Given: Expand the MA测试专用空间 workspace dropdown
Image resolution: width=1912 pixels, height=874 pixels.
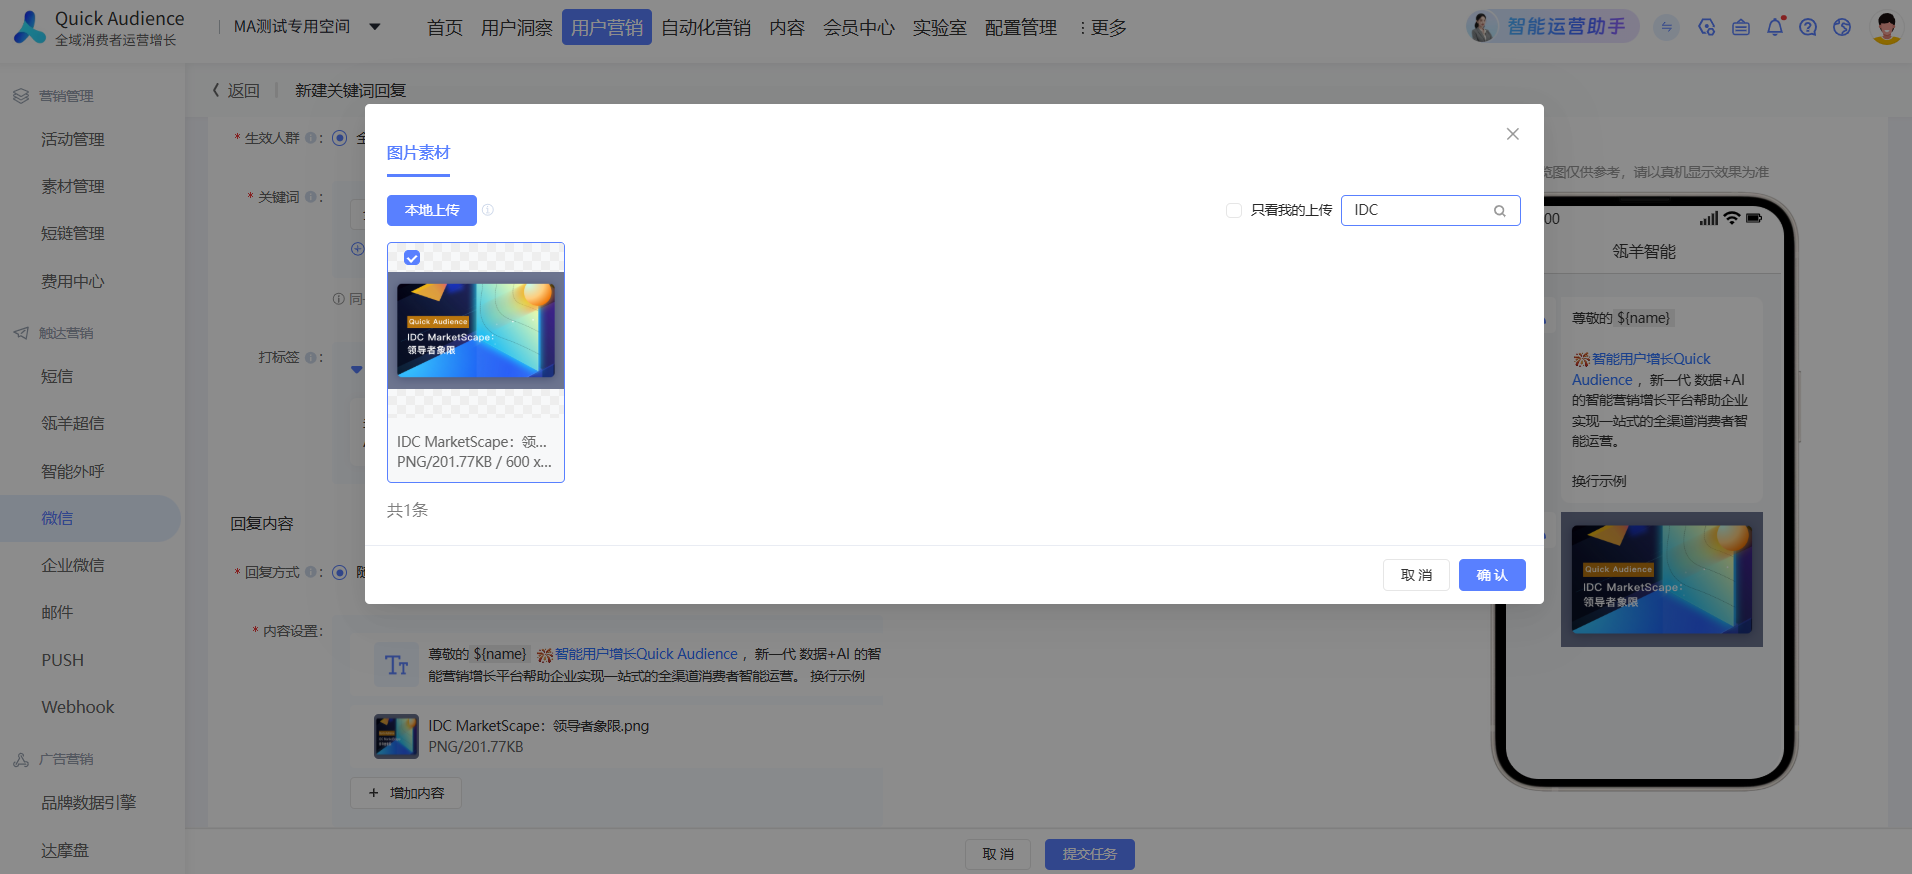Looking at the screenshot, I should (x=307, y=27).
